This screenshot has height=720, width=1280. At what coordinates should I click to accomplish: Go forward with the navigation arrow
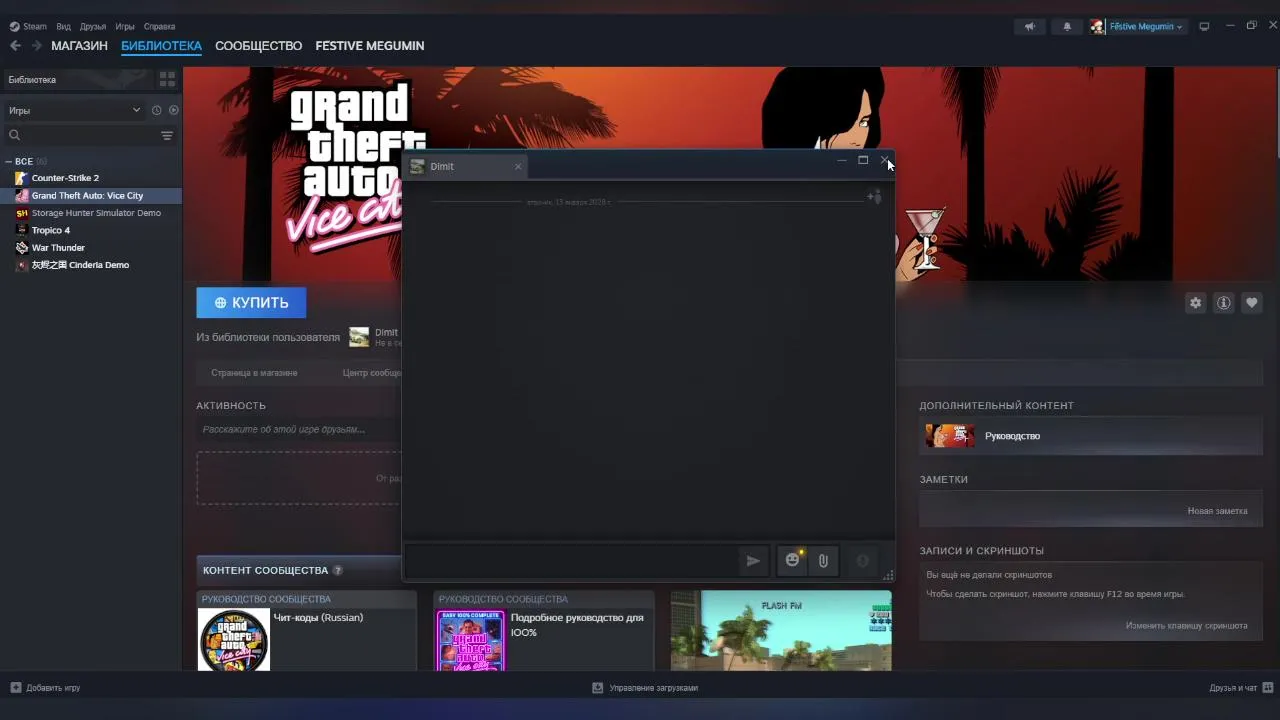tap(37, 46)
